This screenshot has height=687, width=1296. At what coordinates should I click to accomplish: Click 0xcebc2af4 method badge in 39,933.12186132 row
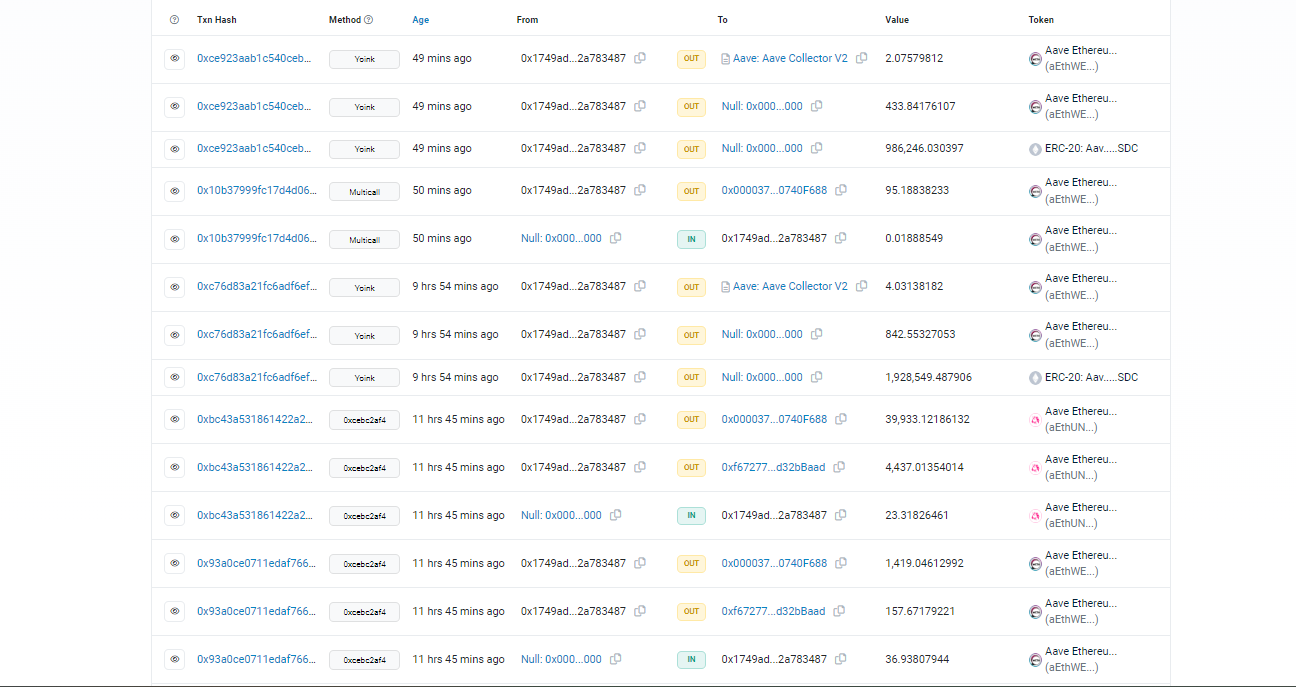pos(364,420)
